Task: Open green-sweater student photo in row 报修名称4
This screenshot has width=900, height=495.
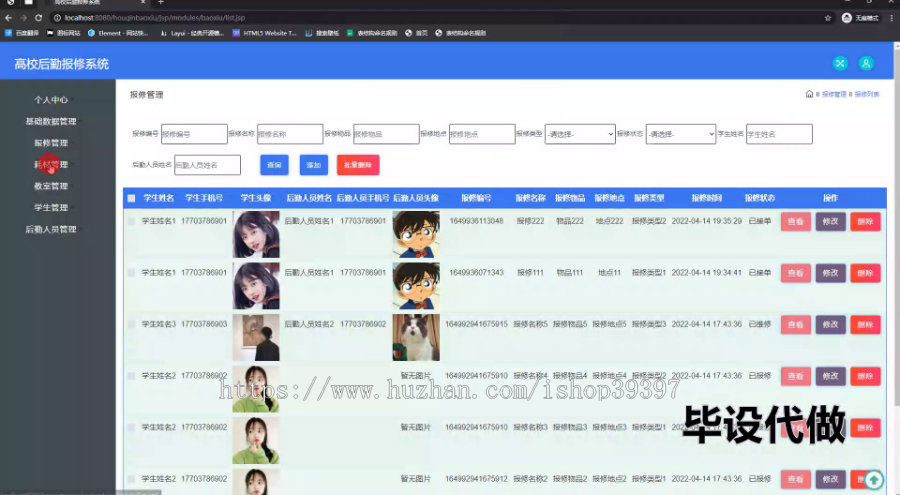Action: pyautogui.click(x=256, y=389)
